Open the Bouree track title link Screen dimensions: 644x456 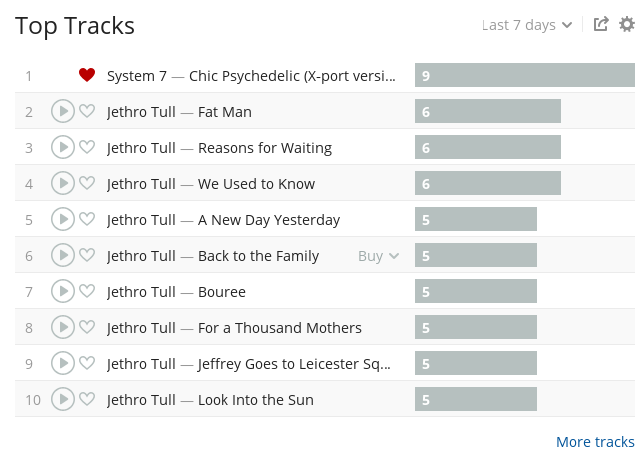222,292
